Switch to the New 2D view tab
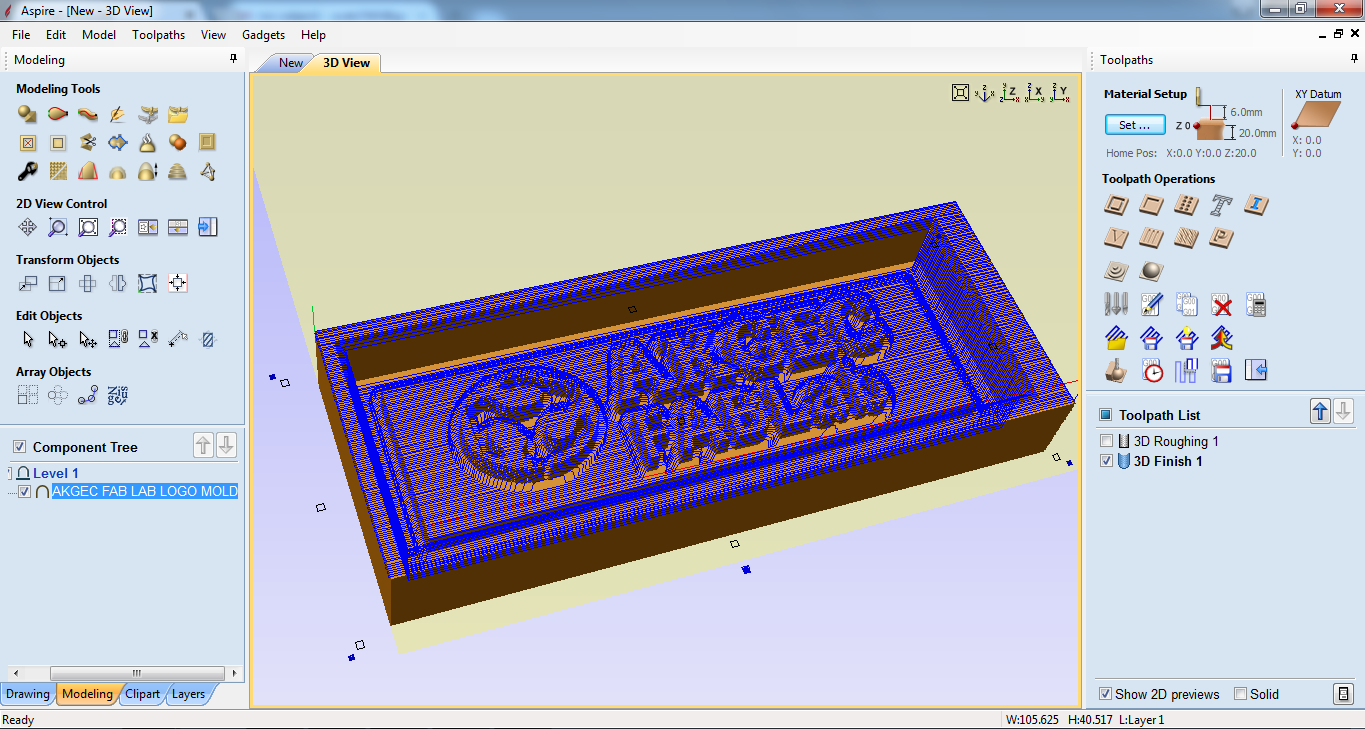The width and height of the screenshot is (1365, 729). point(291,63)
